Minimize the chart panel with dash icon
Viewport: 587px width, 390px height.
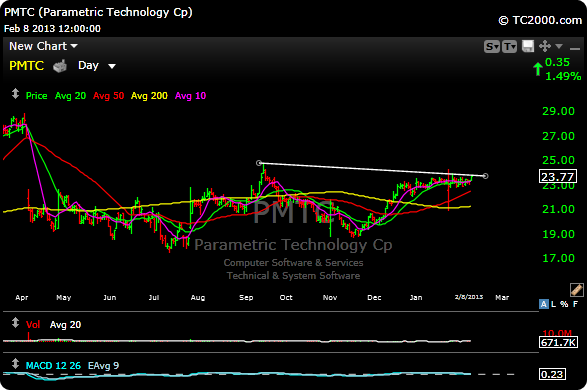point(574,48)
